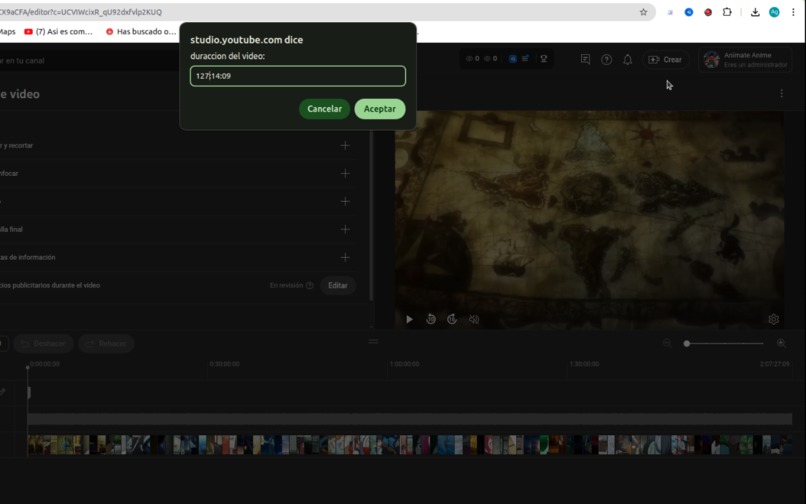Open the Help question-mark icon
806x504 pixels.
(x=607, y=60)
